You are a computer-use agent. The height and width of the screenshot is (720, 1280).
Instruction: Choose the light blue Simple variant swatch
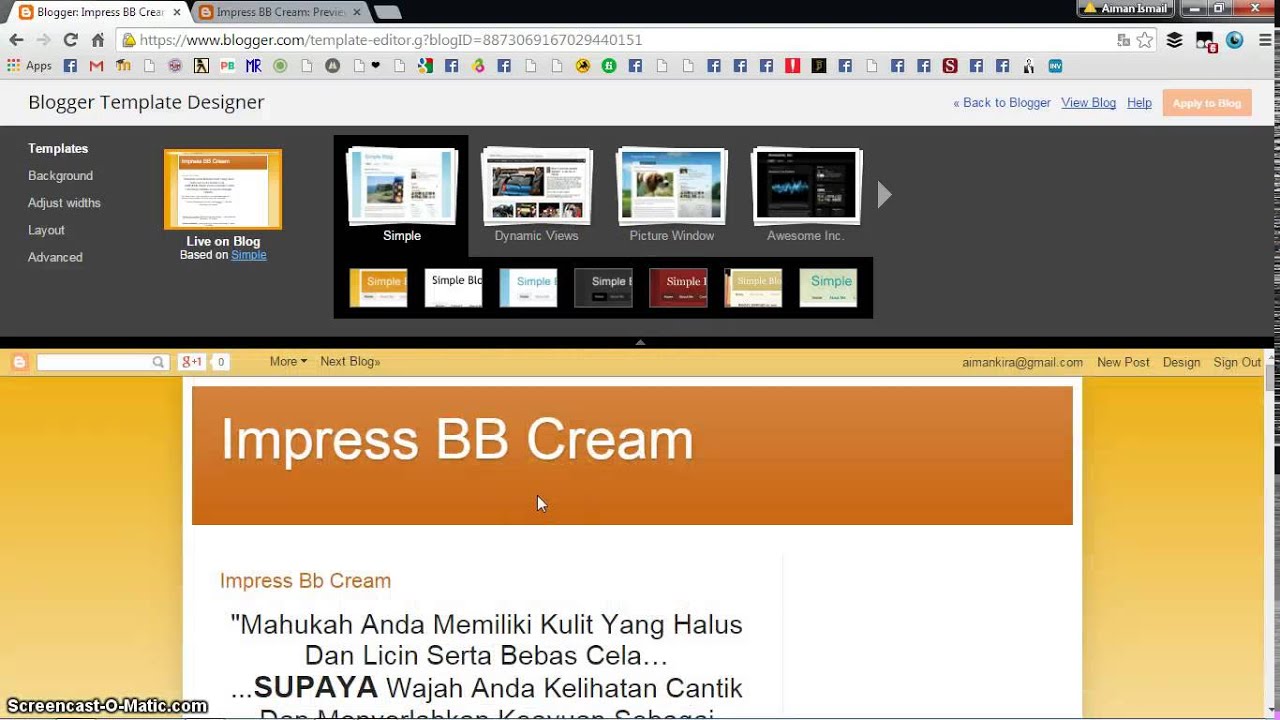click(x=528, y=288)
